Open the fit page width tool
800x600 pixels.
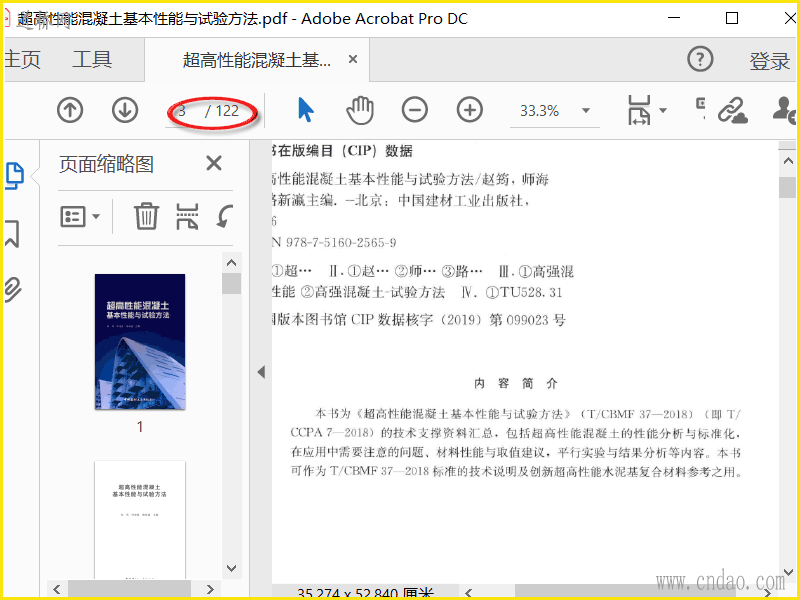pos(639,110)
